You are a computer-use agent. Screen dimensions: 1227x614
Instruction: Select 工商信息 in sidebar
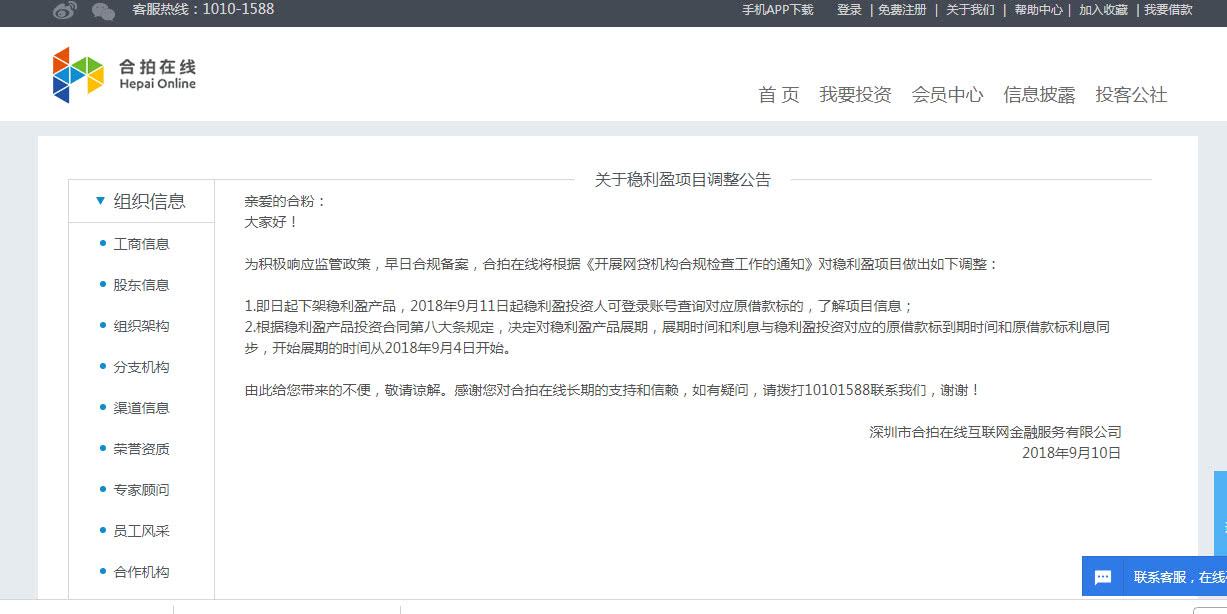click(x=141, y=244)
